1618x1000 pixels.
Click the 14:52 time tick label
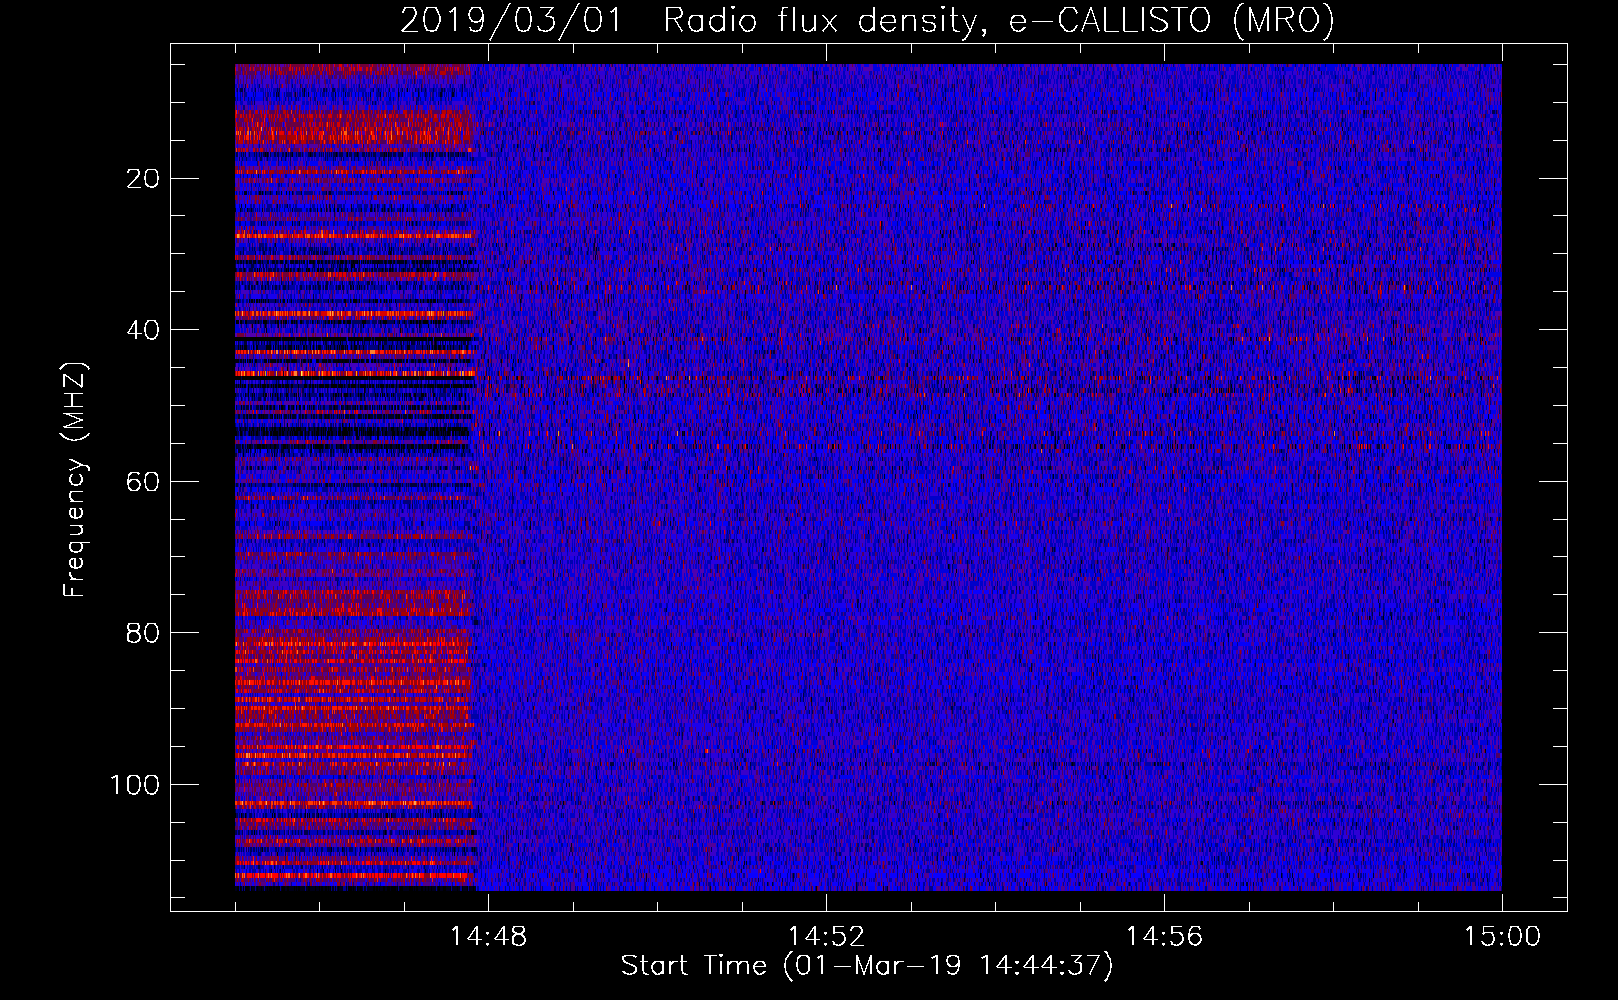[x=826, y=936]
